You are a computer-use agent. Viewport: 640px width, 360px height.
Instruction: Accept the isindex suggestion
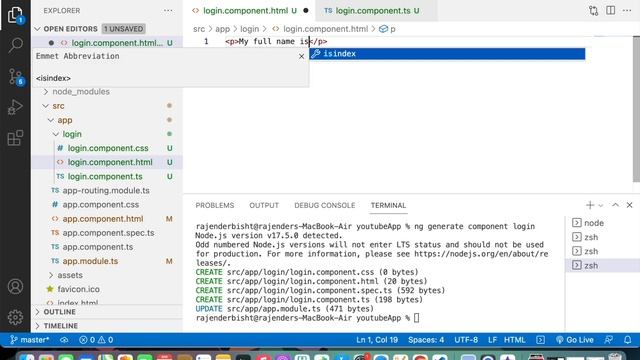tap(447, 54)
